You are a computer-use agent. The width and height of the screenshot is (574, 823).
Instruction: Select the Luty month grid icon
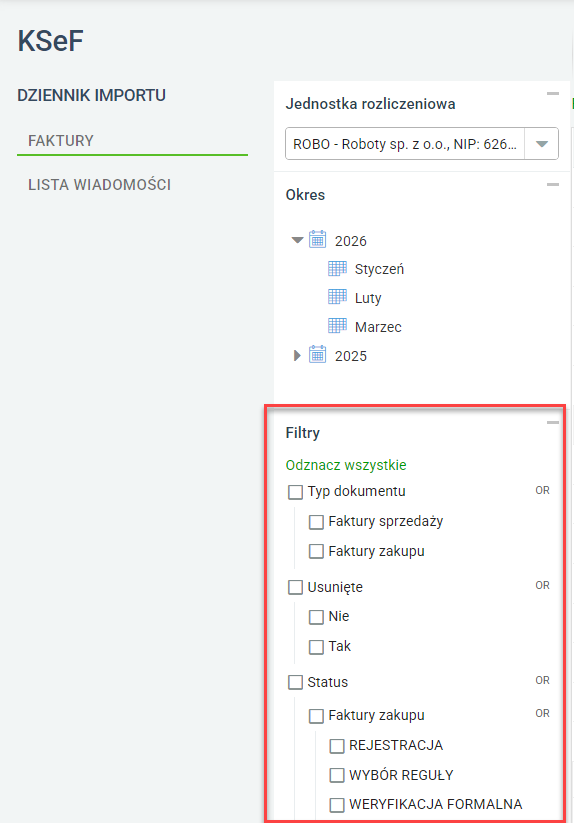(337, 297)
